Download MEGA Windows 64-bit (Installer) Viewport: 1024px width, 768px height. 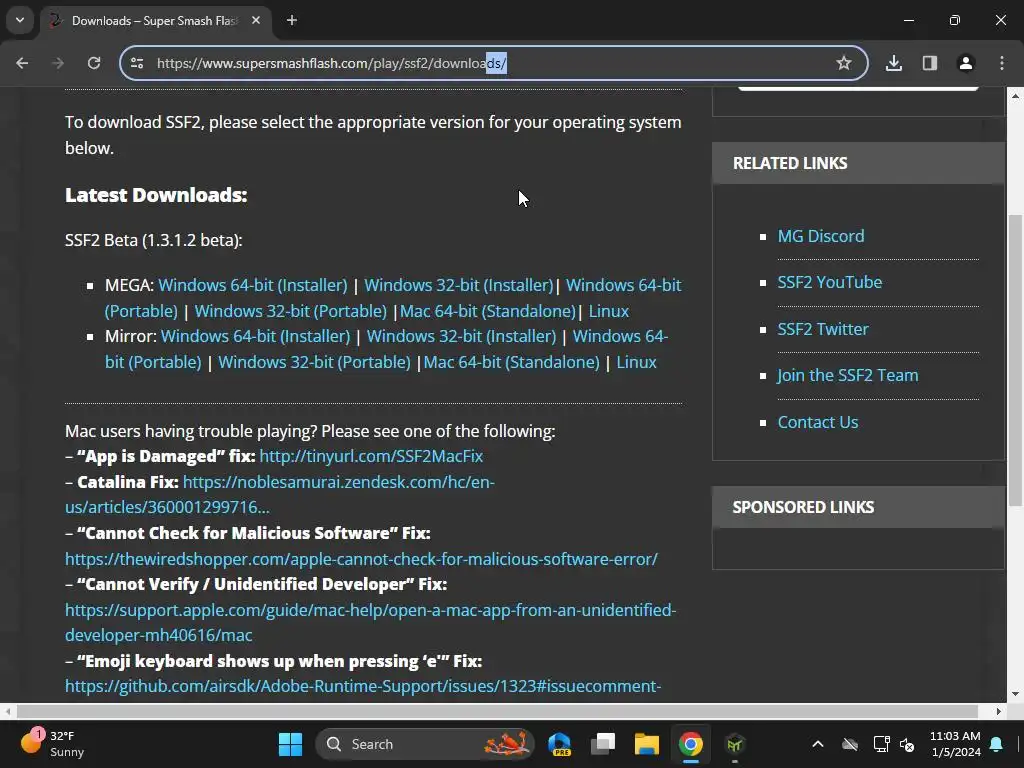253,285
